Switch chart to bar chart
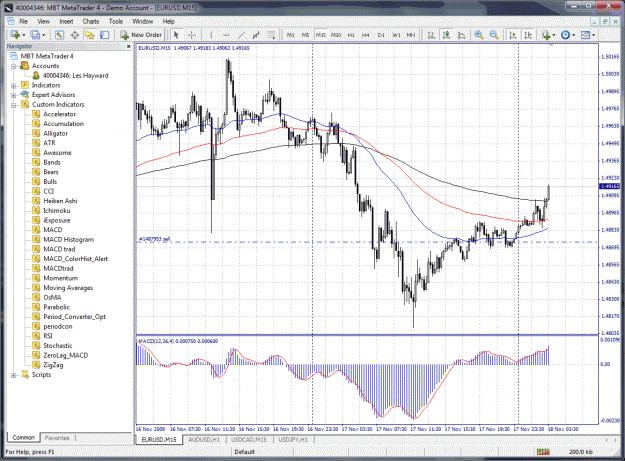The width and height of the screenshot is (625, 461). tap(431, 35)
